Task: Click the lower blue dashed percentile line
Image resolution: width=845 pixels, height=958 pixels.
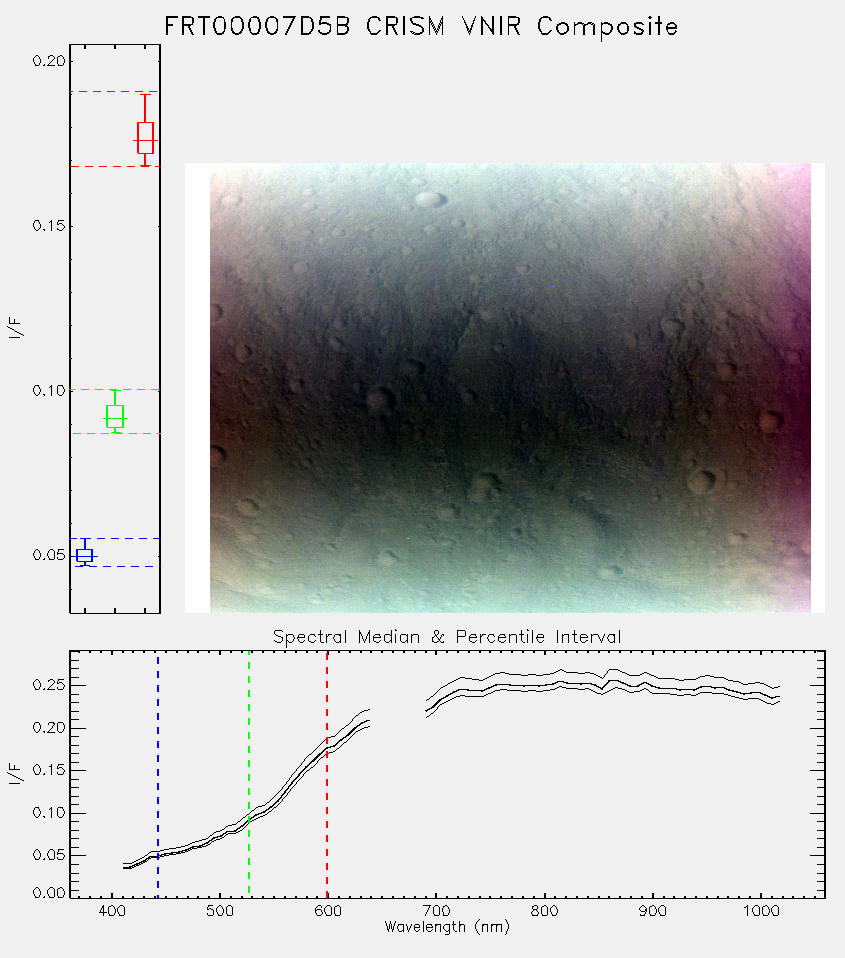Action: (115, 566)
